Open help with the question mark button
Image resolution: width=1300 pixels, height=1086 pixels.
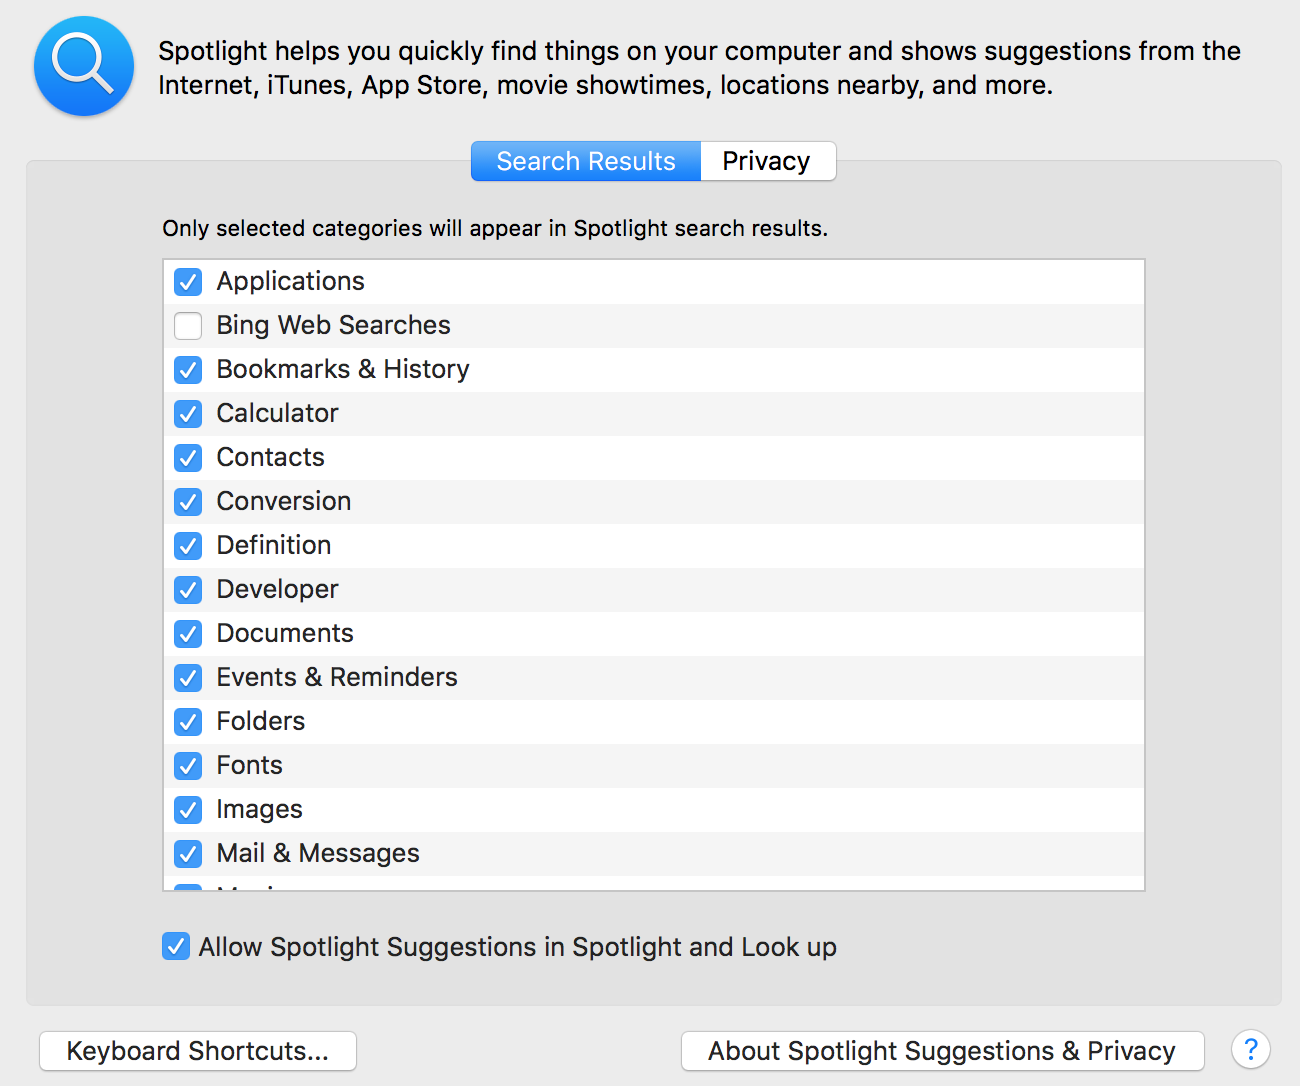click(1250, 1050)
